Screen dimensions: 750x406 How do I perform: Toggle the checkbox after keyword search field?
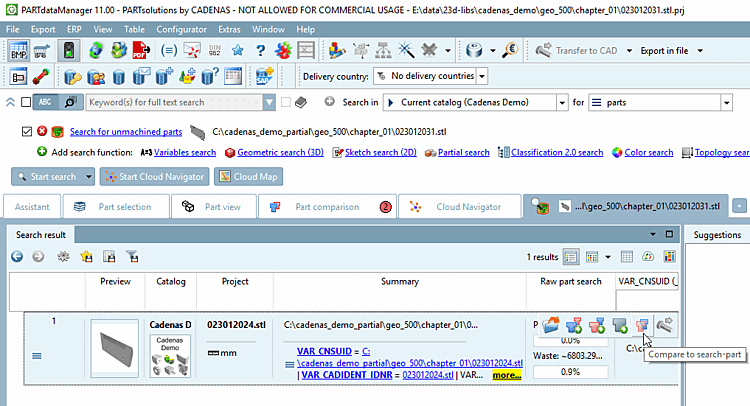[286, 102]
